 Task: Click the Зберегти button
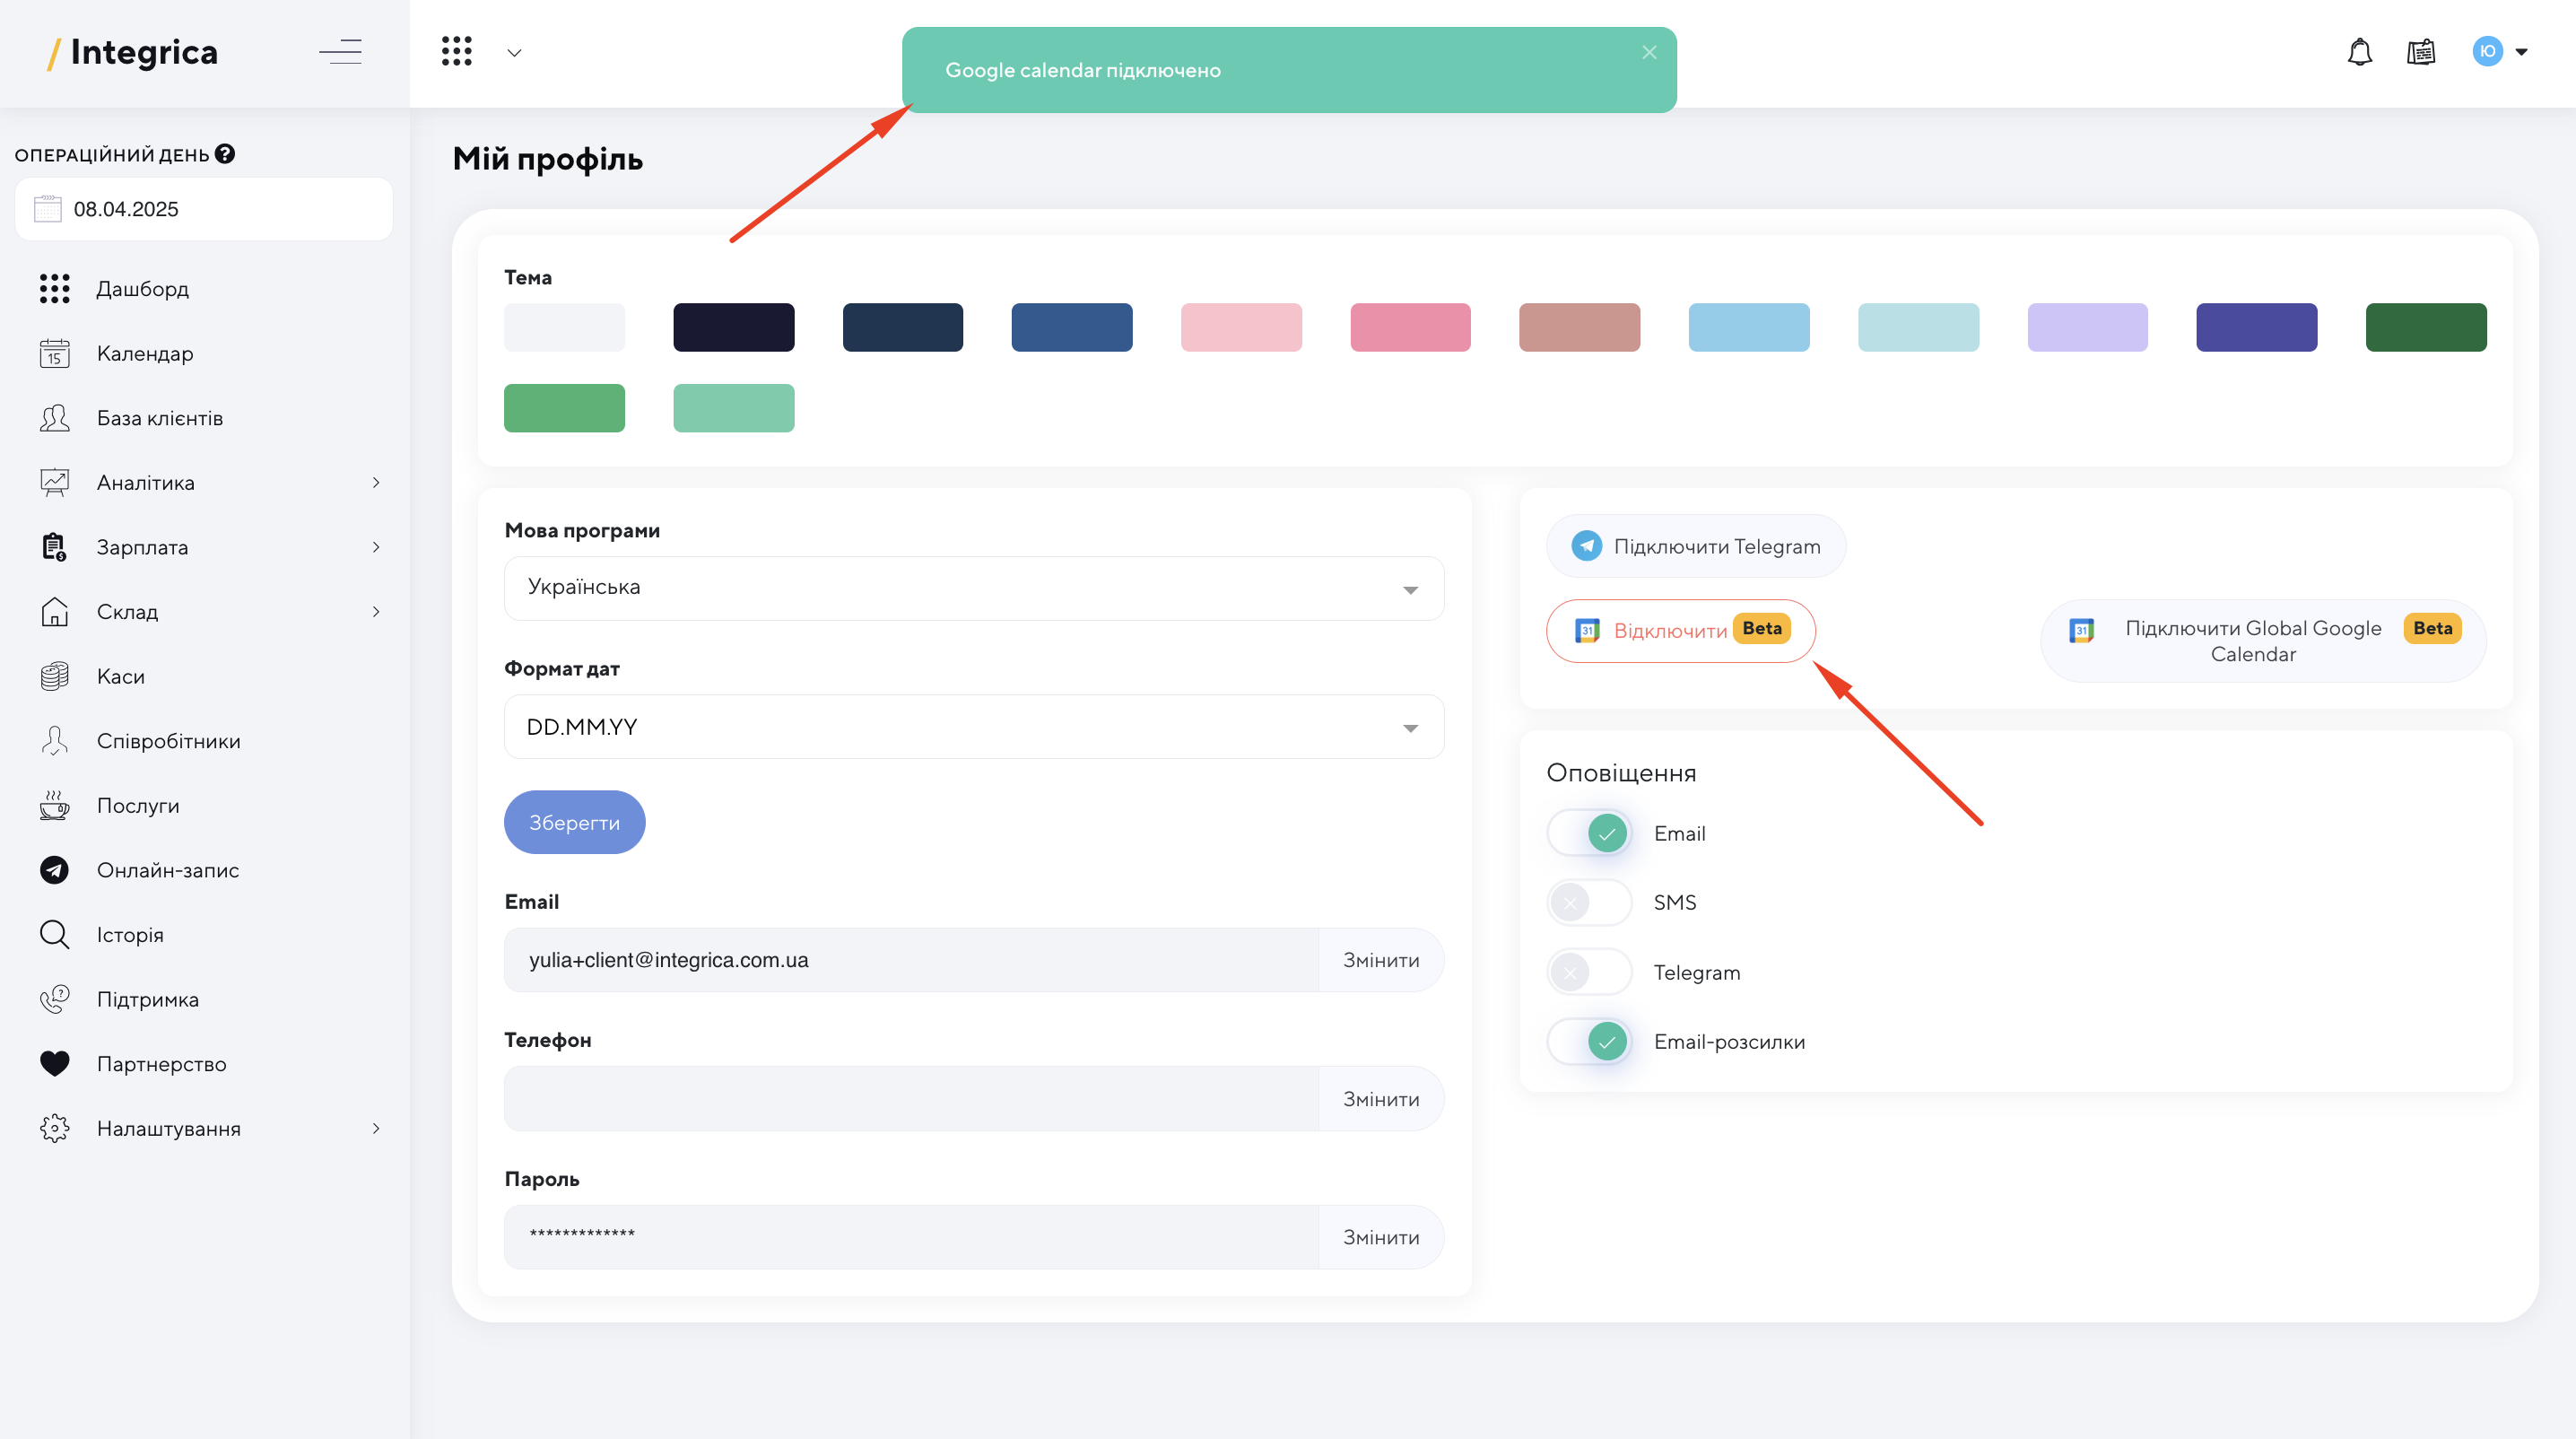[574, 823]
